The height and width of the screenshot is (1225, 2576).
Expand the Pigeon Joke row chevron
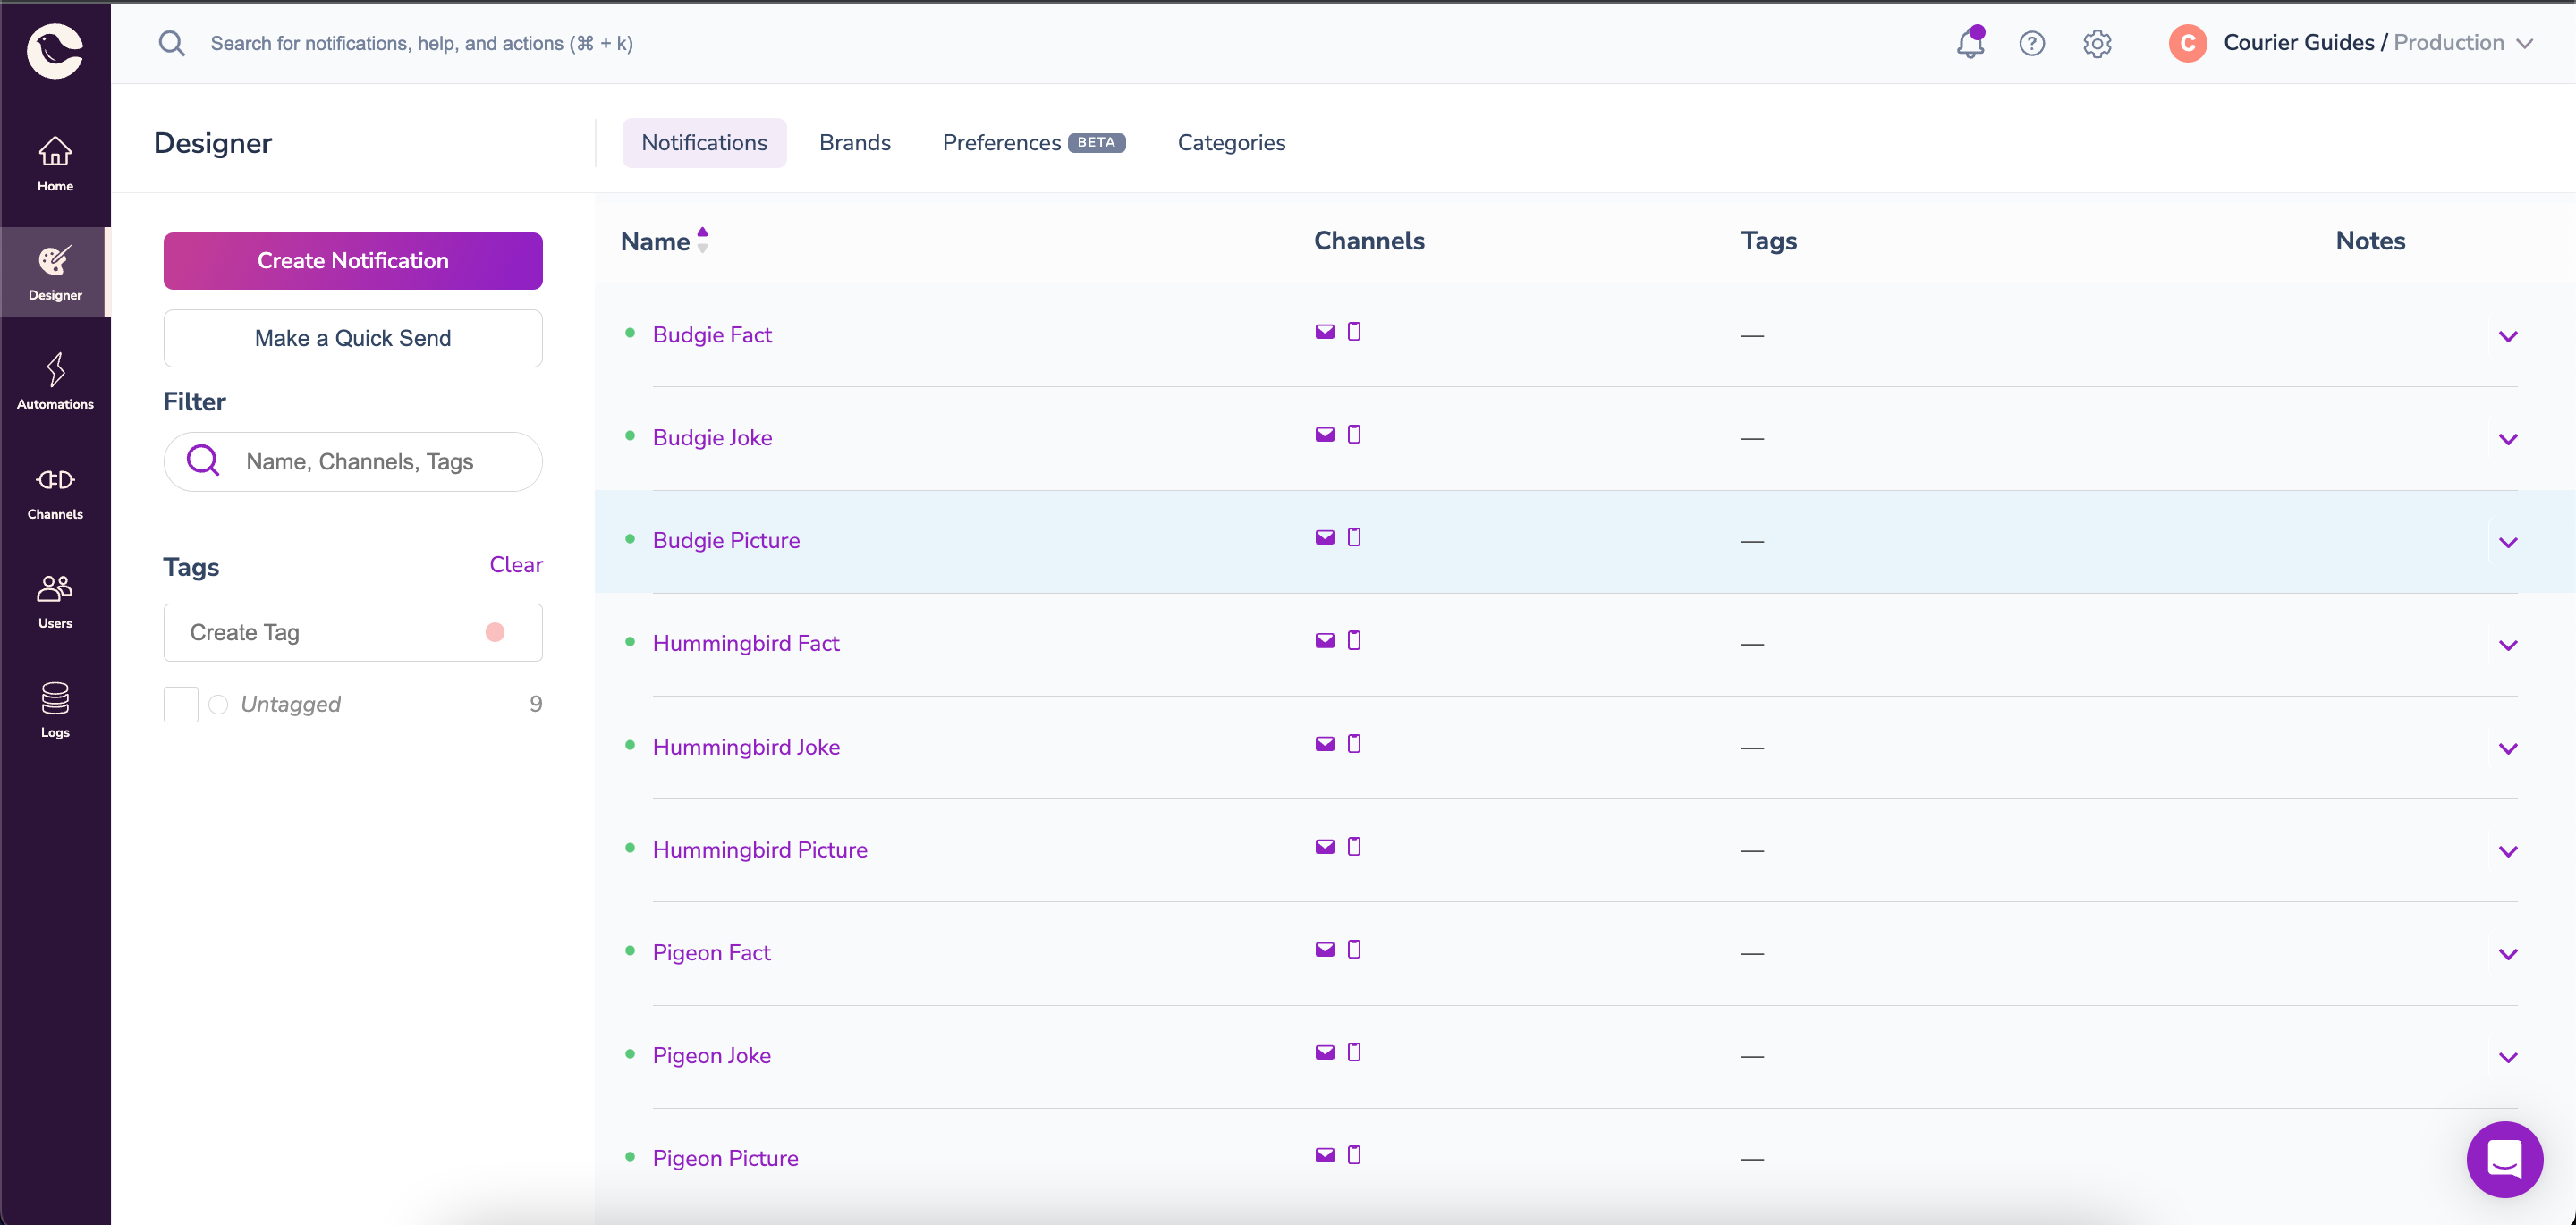2508,1057
